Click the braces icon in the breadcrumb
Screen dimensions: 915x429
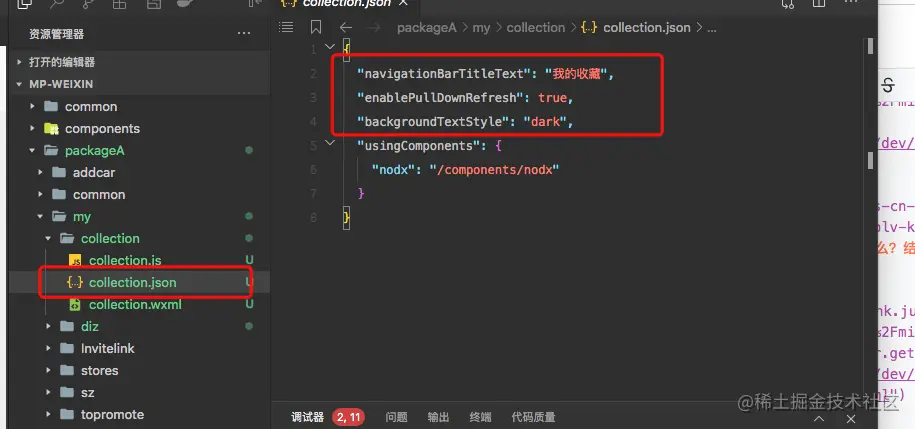[x=589, y=27]
